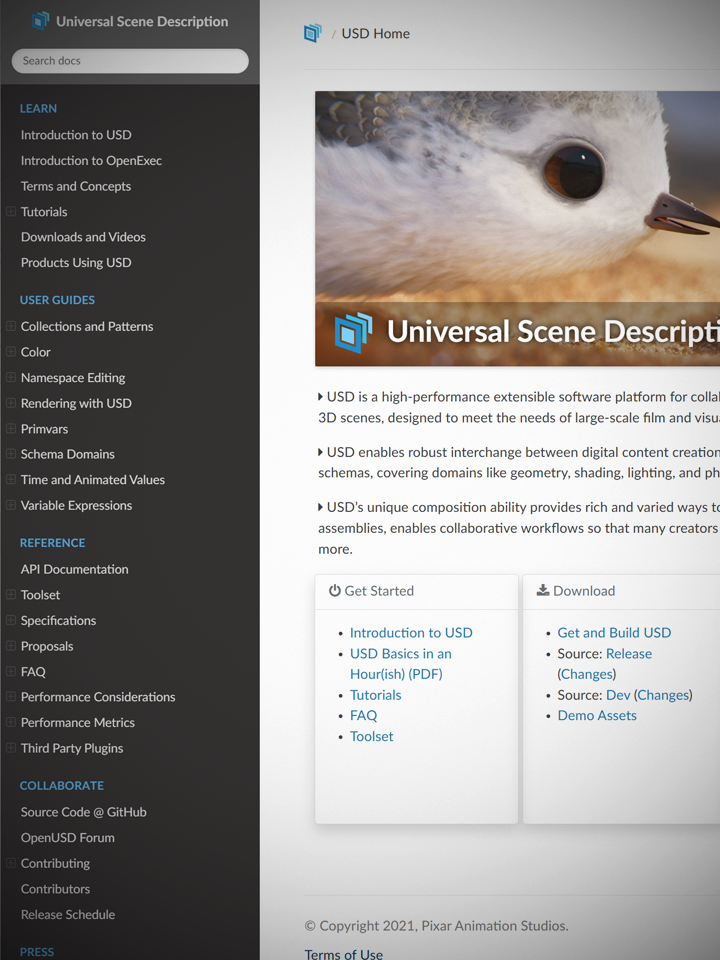Click the LEARN section heading

click(x=38, y=108)
